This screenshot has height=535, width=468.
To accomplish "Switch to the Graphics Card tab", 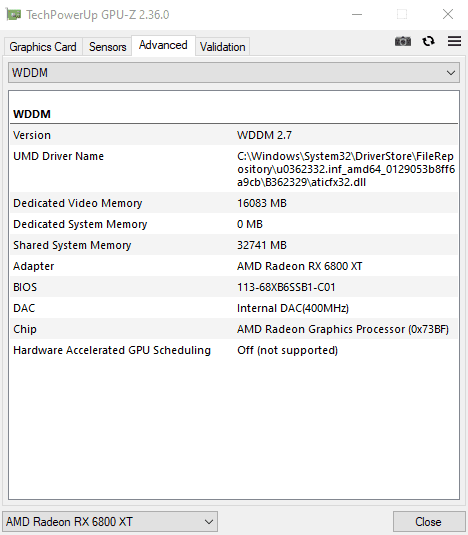I will [43, 47].
